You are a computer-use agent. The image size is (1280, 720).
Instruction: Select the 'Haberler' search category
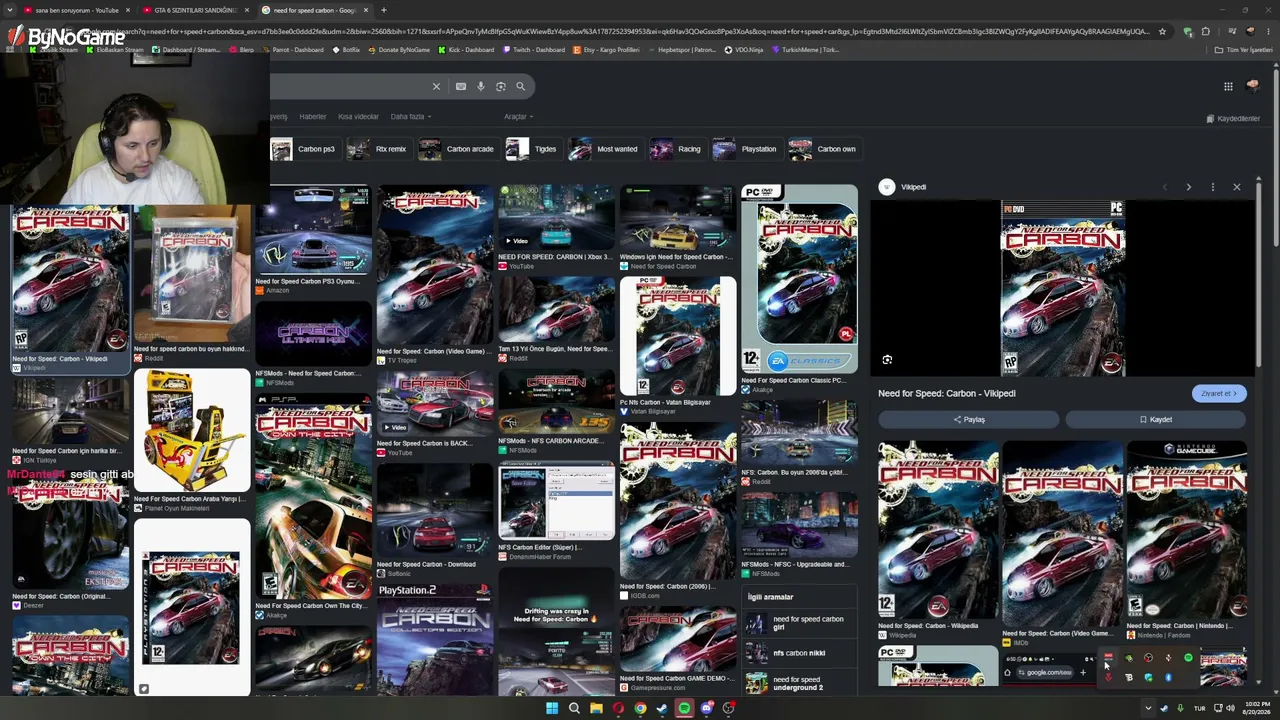point(313,117)
